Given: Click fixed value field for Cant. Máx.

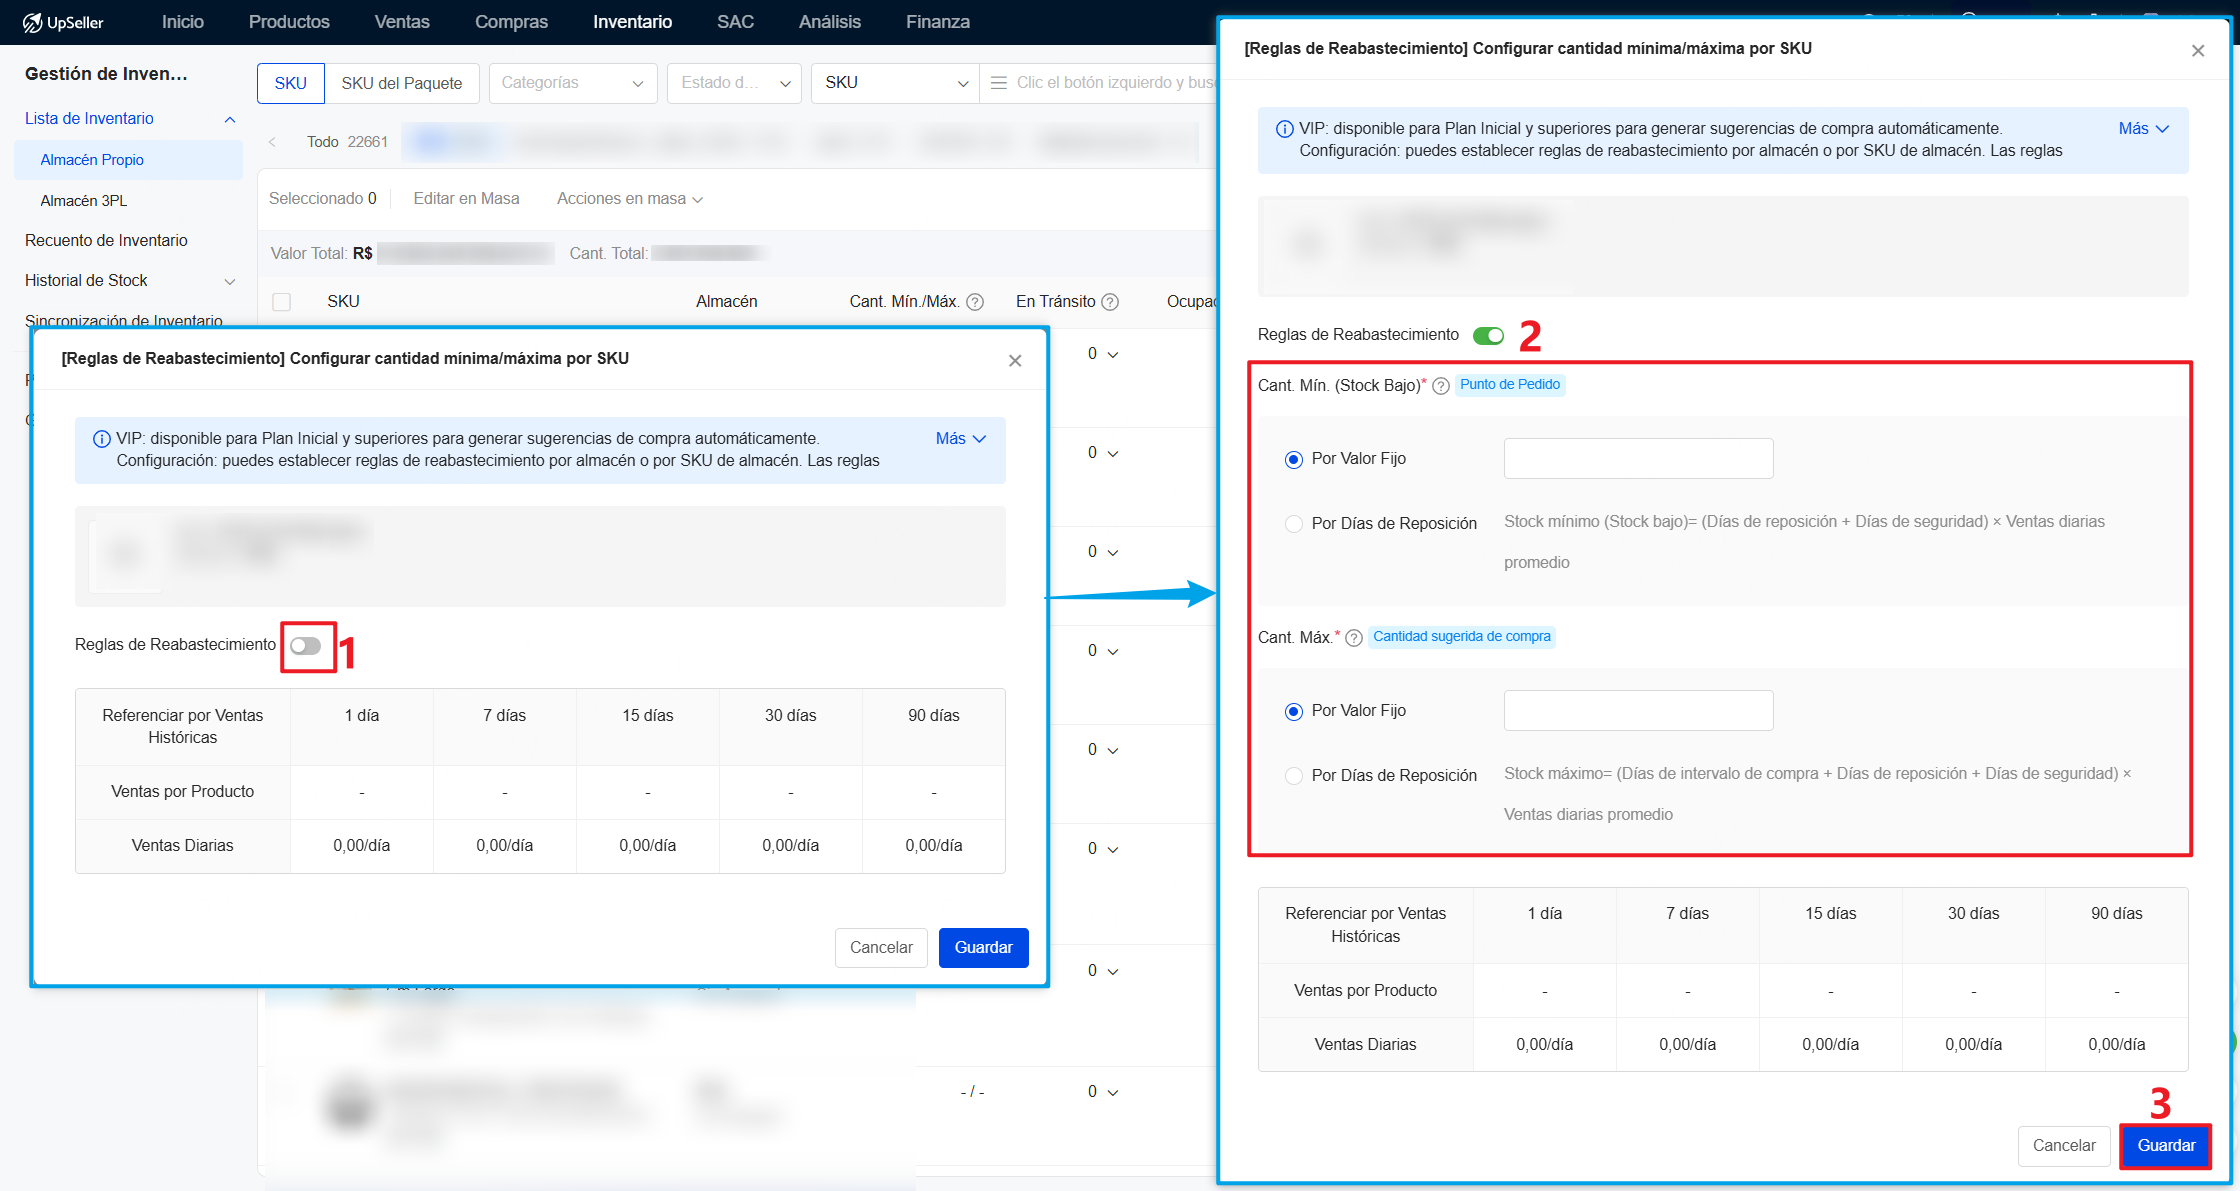Looking at the screenshot, I should coord(1638,711).
